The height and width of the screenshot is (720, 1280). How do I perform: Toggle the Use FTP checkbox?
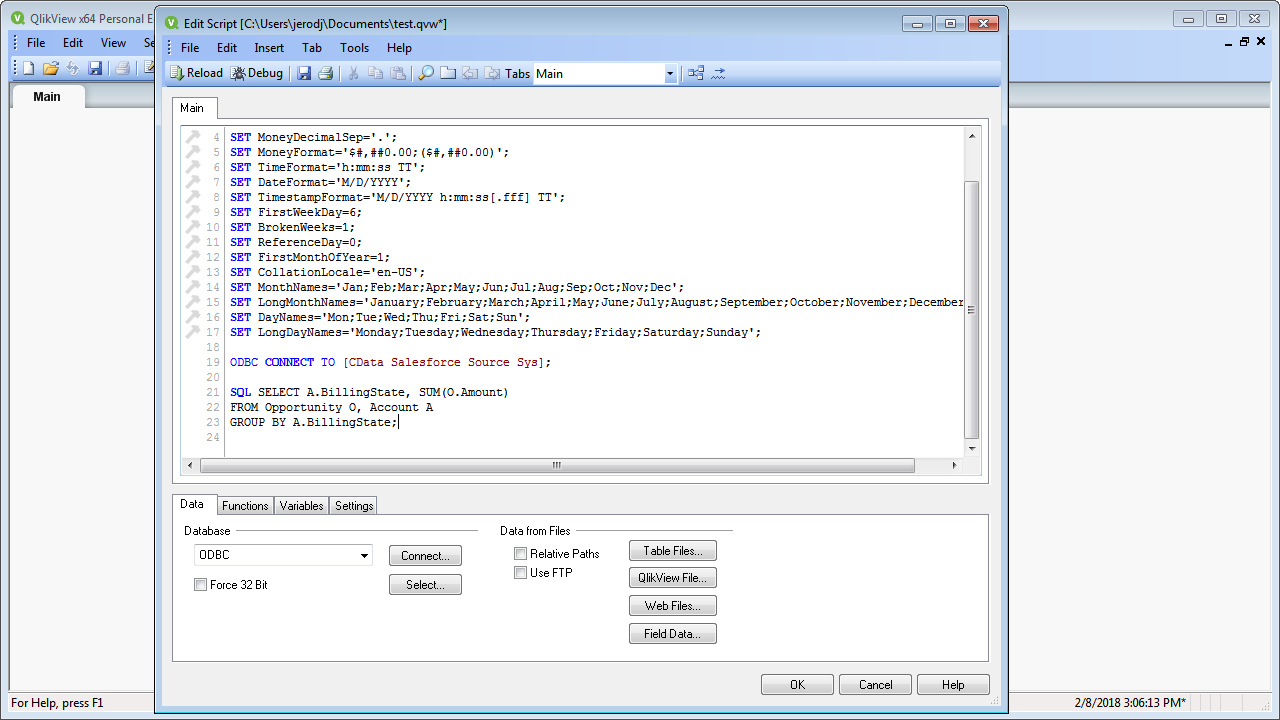(520, 573)
